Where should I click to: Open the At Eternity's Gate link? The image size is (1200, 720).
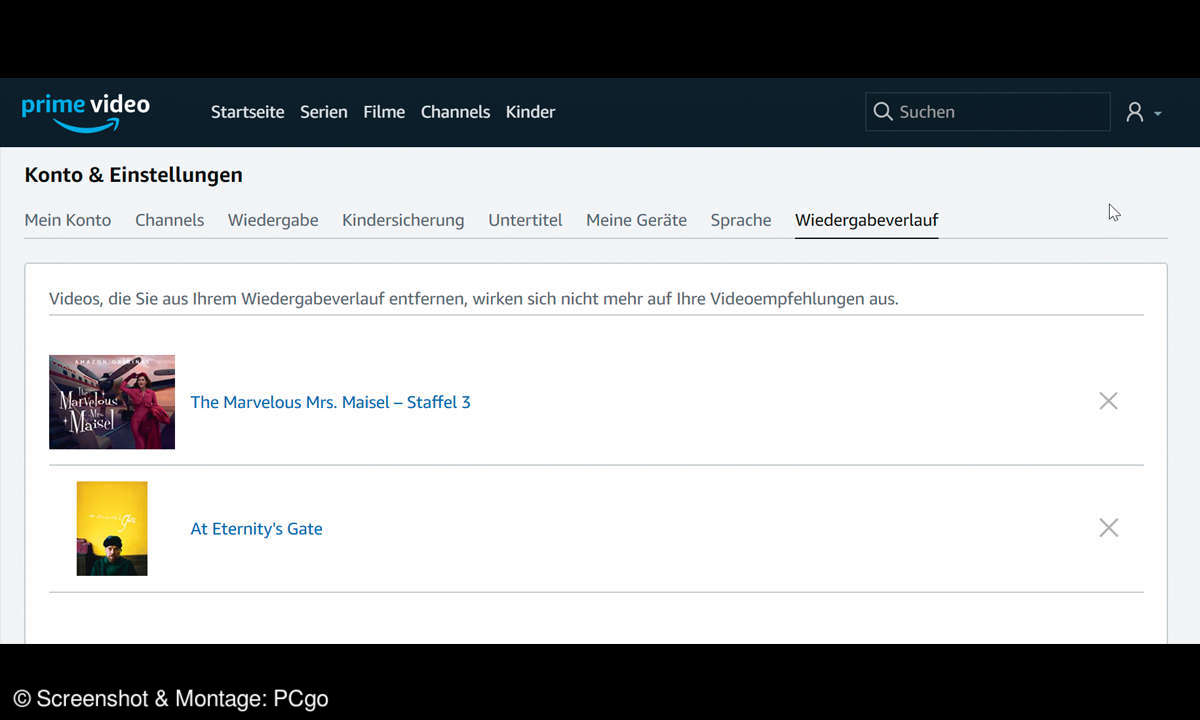coord(257,529)
